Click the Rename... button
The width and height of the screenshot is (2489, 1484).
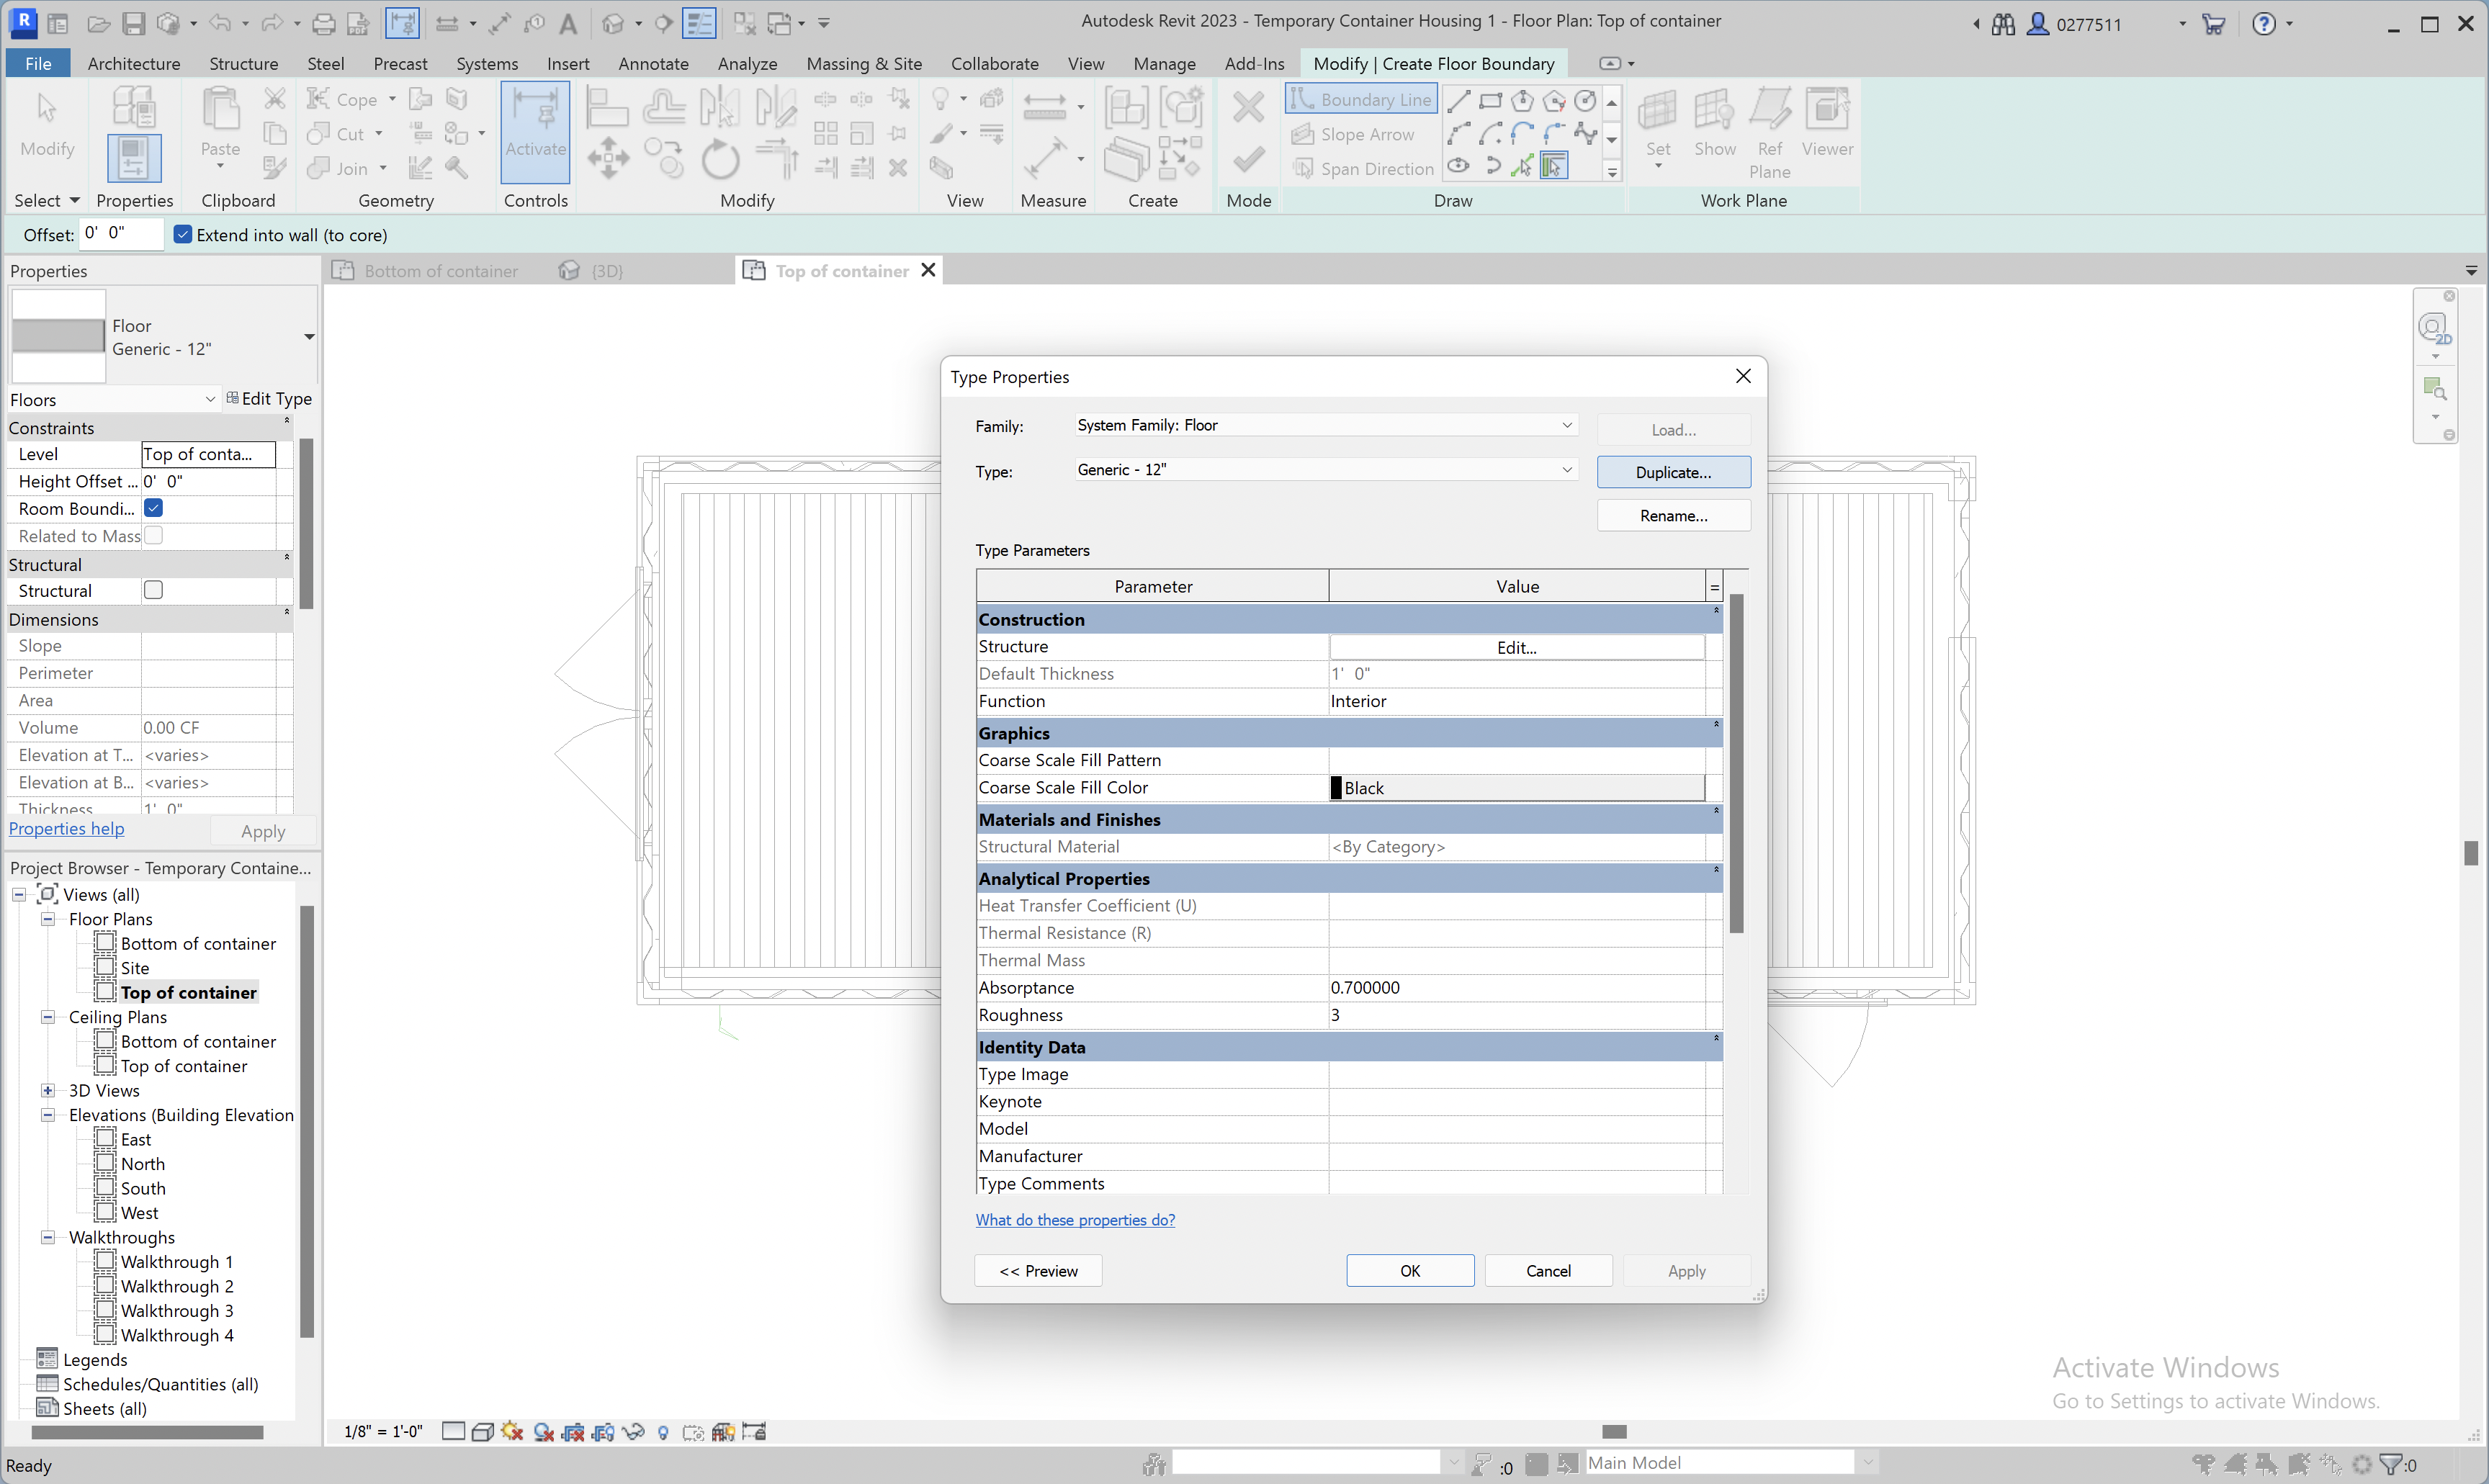1673,515
